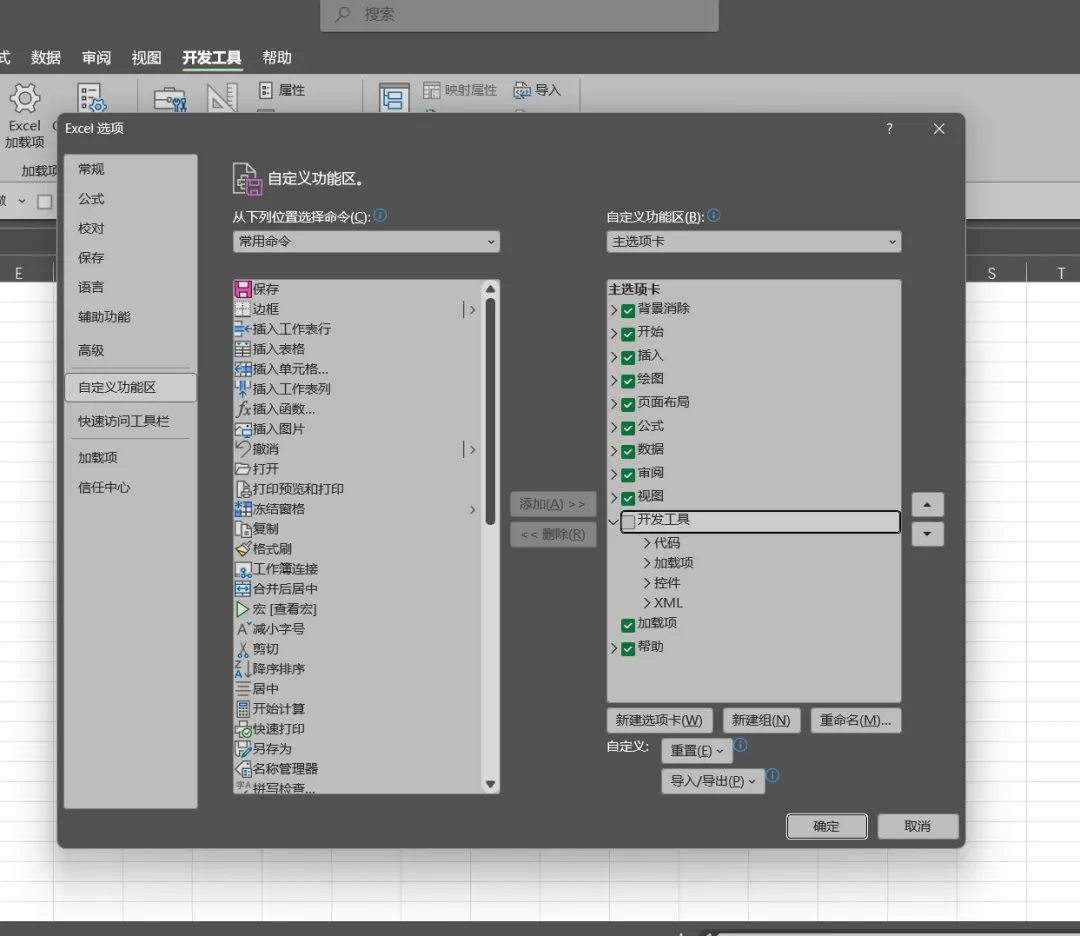
Task: Select the 格式刷 format painter icon
Action: (243, 549)
